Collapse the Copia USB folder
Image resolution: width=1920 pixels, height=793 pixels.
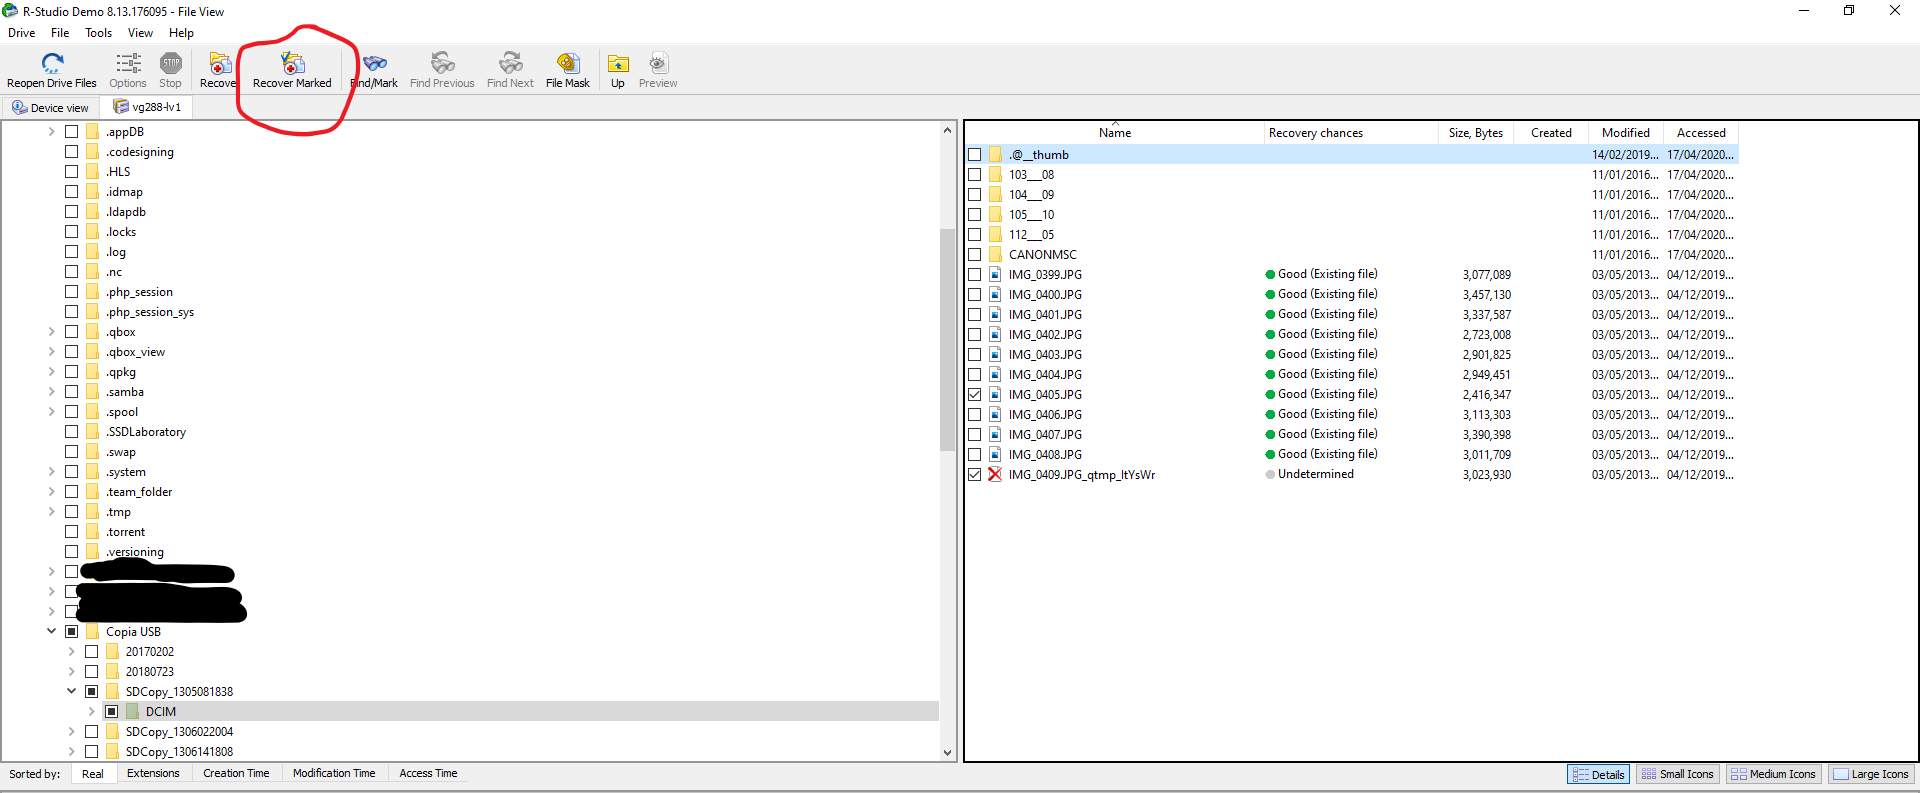pos(51,632)
